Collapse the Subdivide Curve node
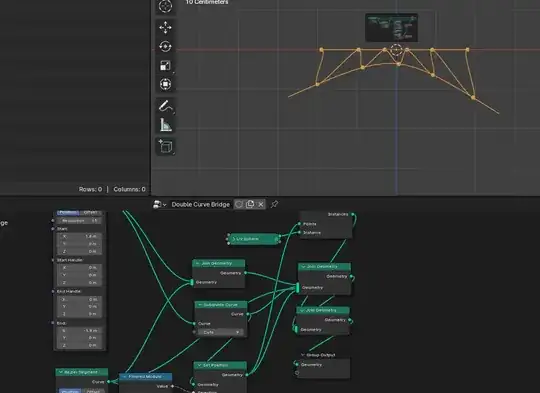 coord(200,305)
